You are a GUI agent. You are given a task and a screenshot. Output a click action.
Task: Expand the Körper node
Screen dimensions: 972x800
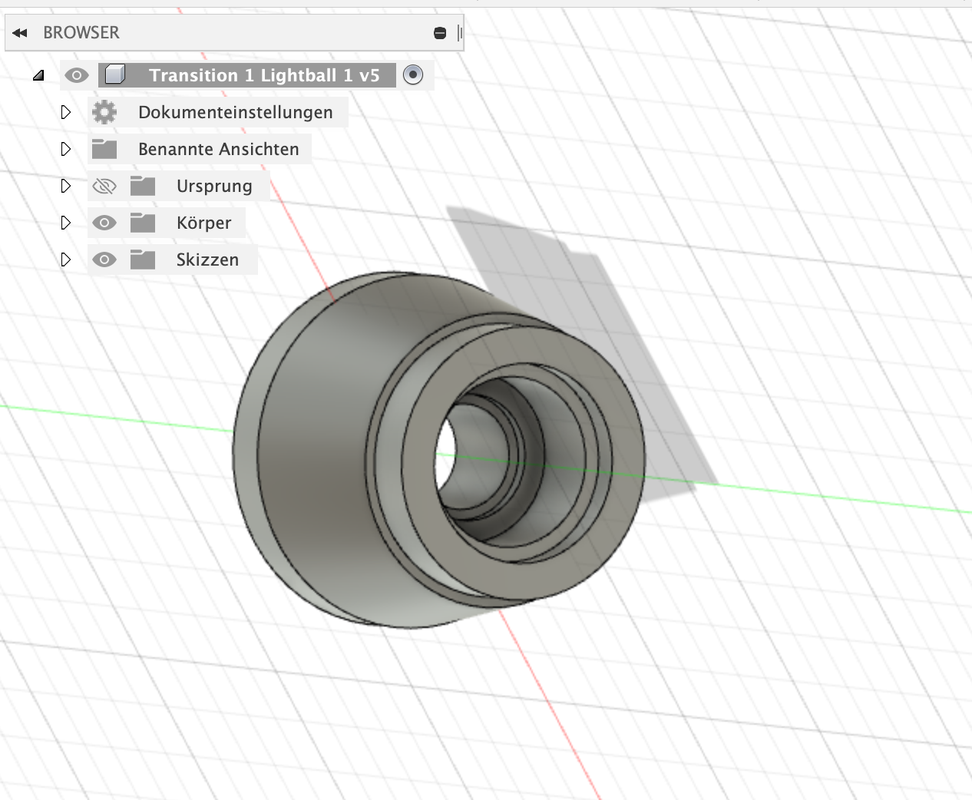click(x=66, y=222)
